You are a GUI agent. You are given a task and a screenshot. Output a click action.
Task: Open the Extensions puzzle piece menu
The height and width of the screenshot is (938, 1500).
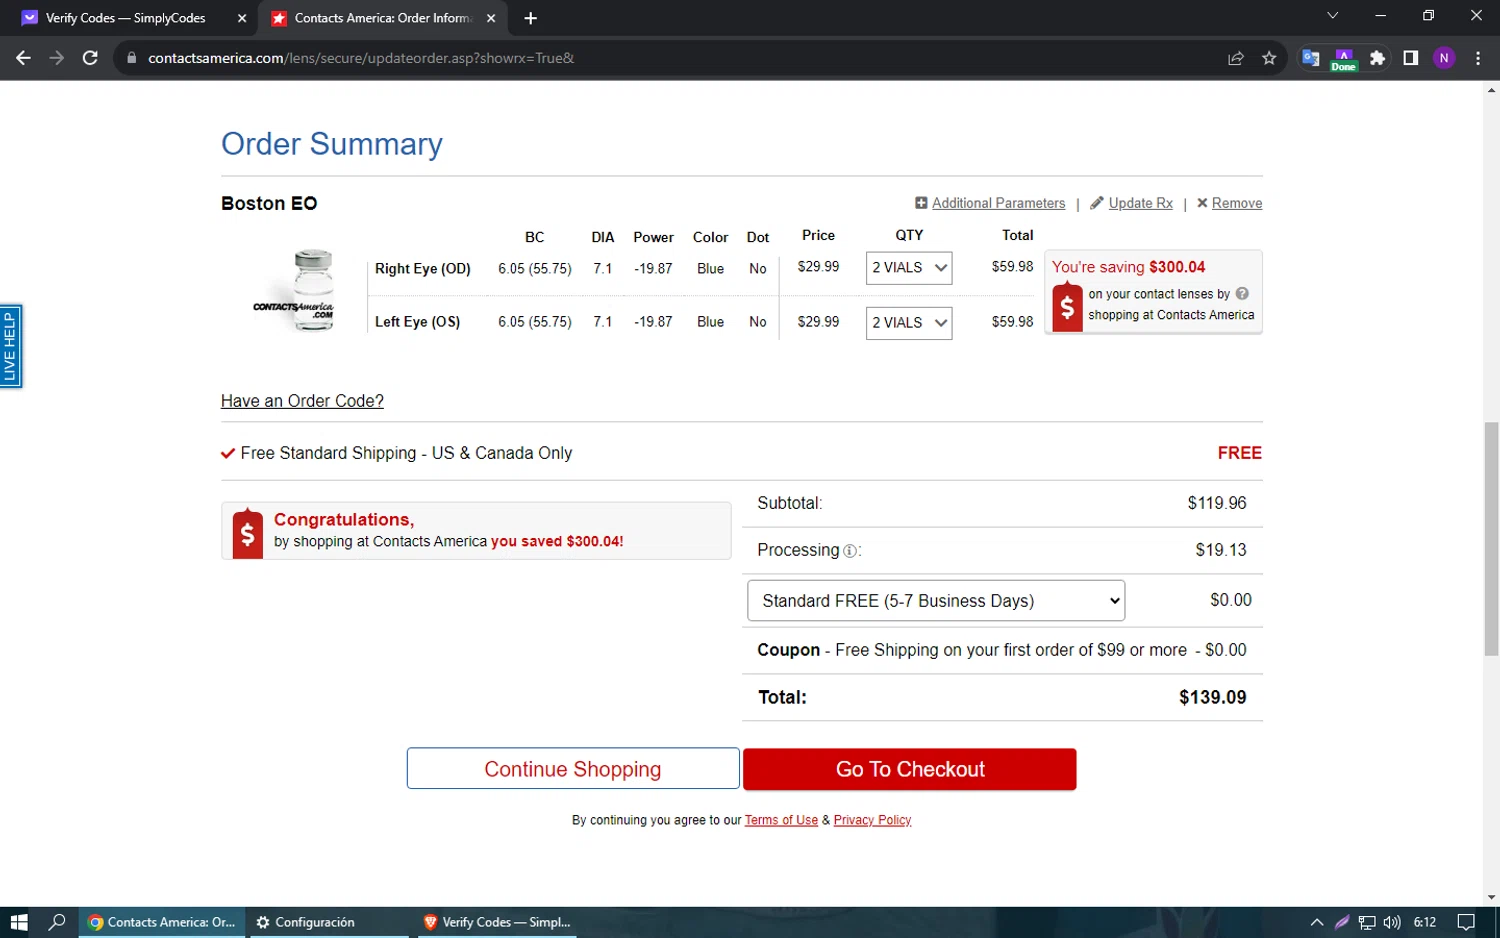click(x=1377, y=58)
